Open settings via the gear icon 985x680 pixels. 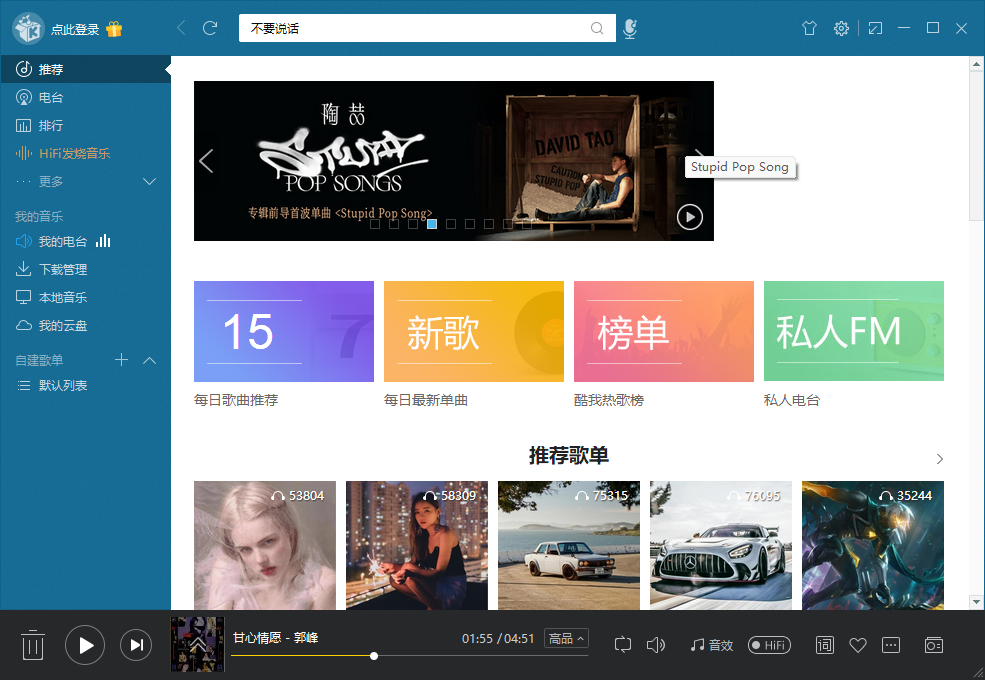(x=841, y=29)
